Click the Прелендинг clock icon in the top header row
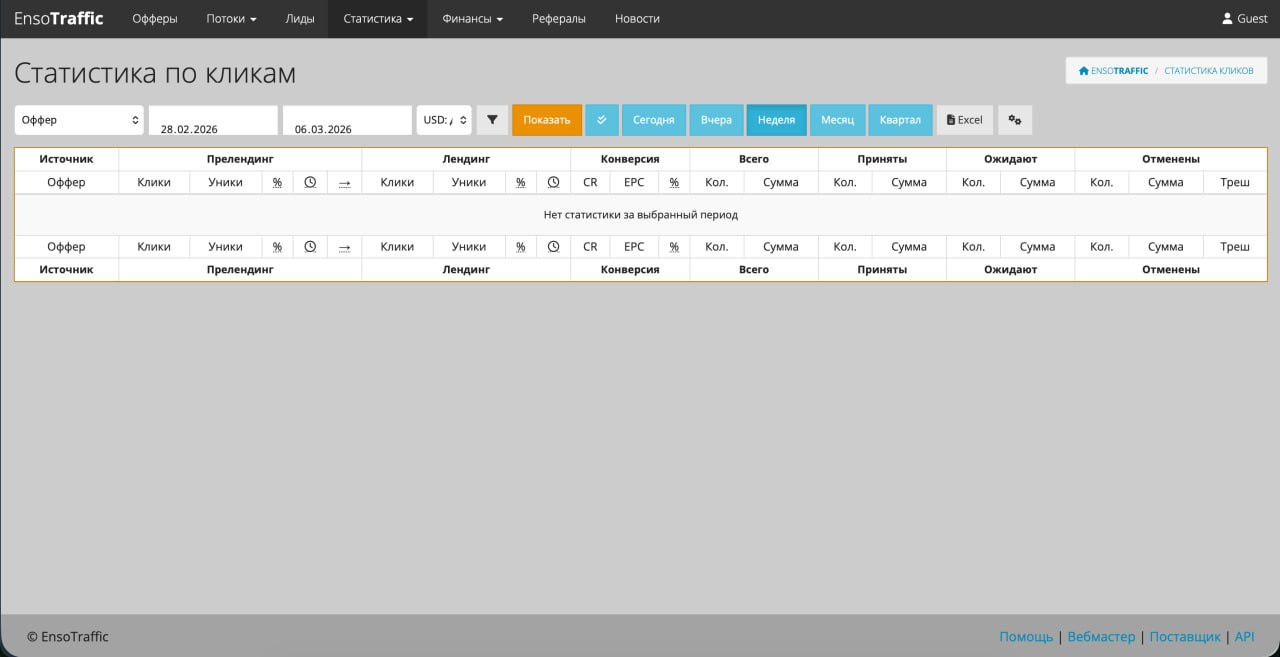This screenshot has width=1280, height=657. click(310, 182)
